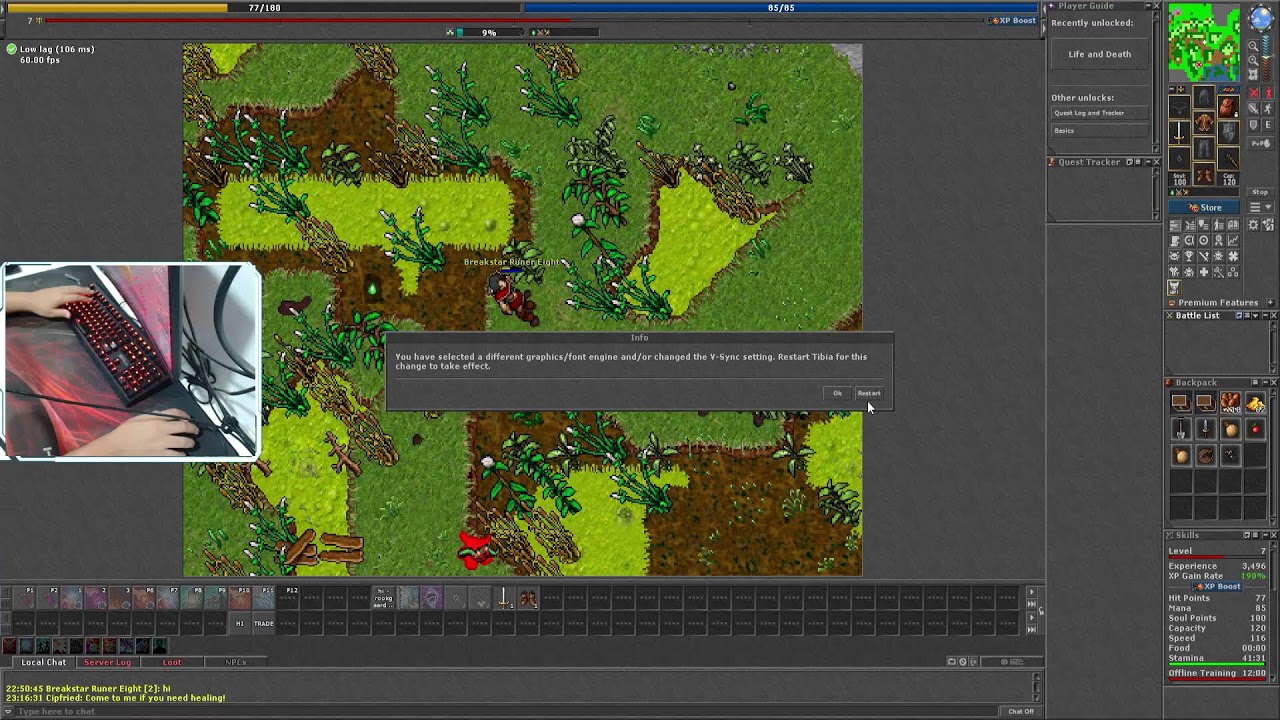Zoom out the minimap
1280x720 pixels.
click(x=1253, y=45)
